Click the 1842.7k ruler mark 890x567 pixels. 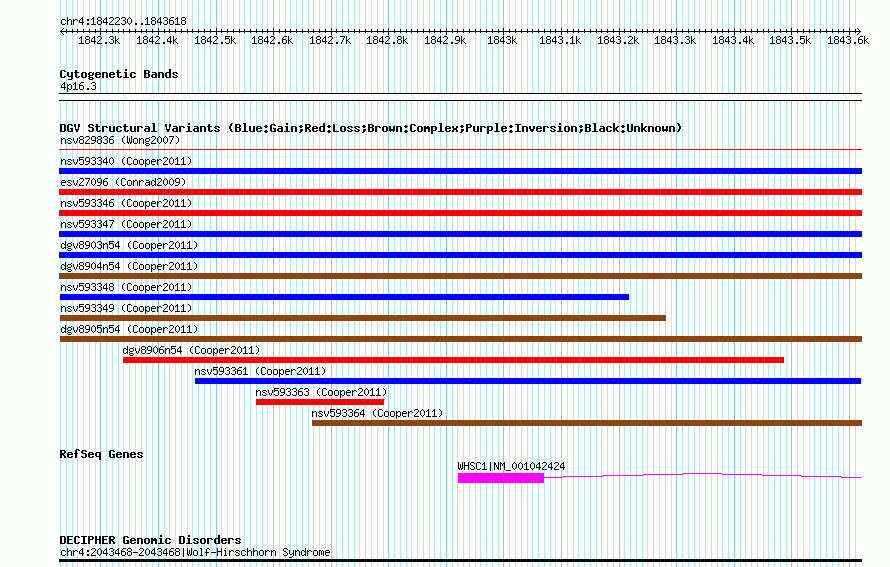[330, 40]
